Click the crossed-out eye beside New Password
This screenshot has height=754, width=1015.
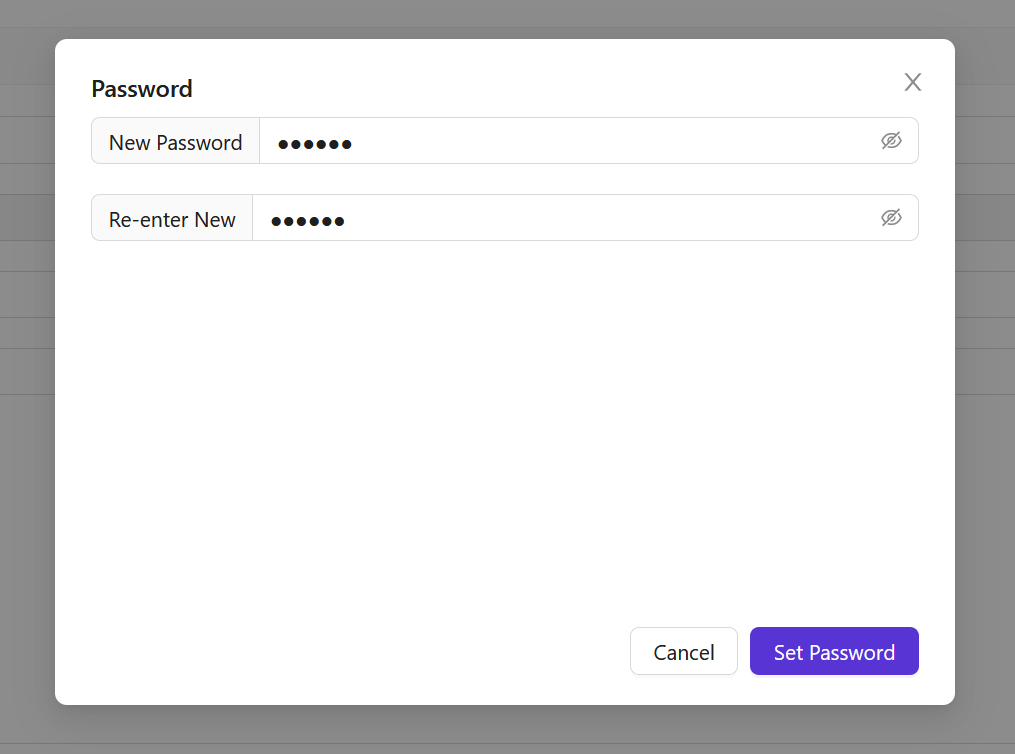[x=891, y=141]
